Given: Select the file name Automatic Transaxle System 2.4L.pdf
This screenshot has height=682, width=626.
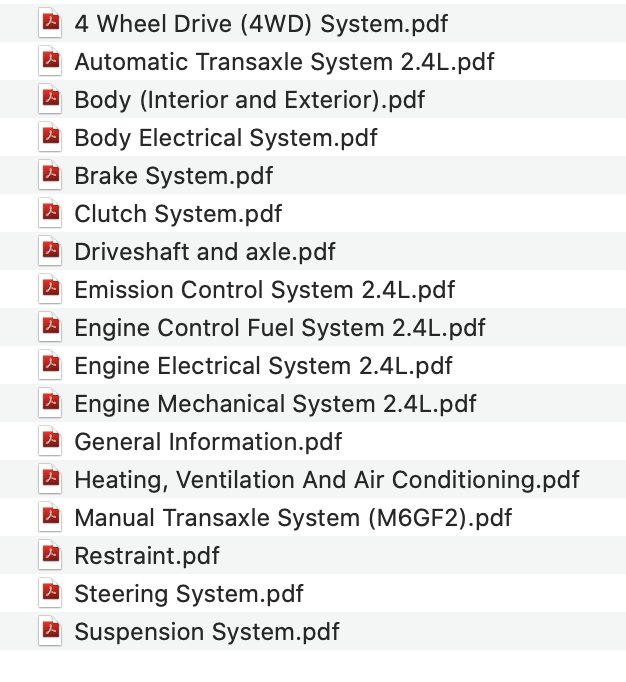Looking at the screenshot, I should click(284, 62).
